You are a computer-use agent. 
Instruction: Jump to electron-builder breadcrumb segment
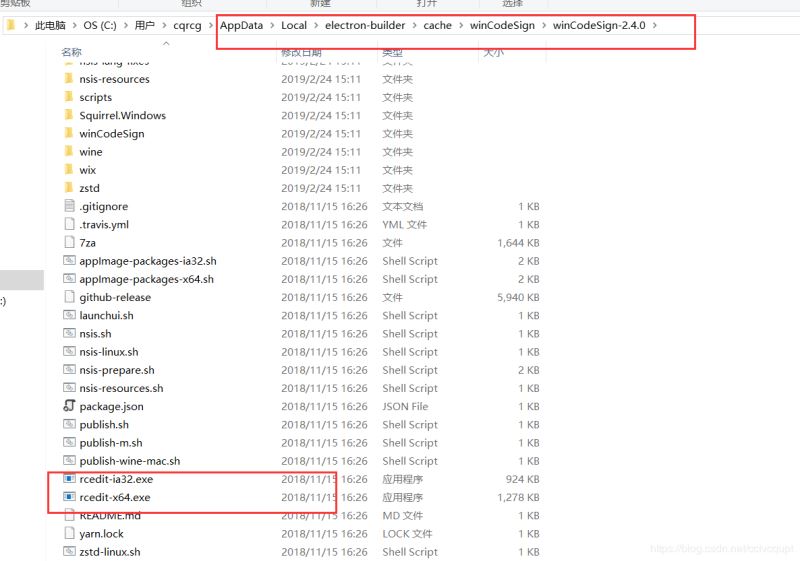(365, 26)
